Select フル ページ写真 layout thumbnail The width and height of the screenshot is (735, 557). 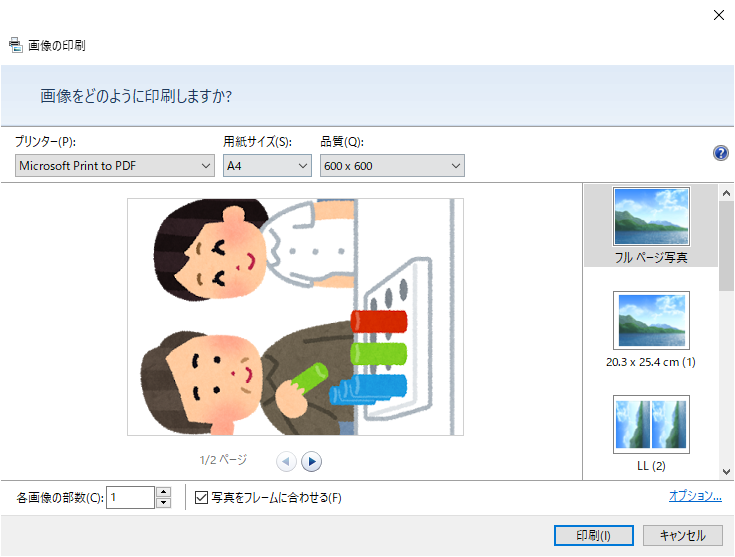(651, 225)
